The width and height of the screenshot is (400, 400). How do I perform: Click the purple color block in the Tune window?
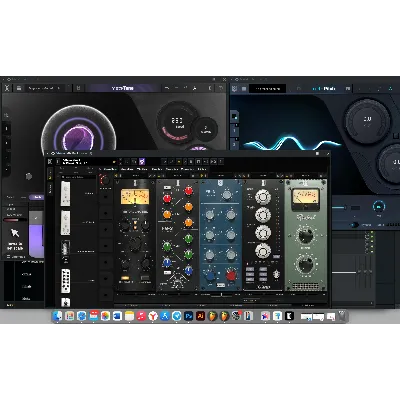coord(36,241)
